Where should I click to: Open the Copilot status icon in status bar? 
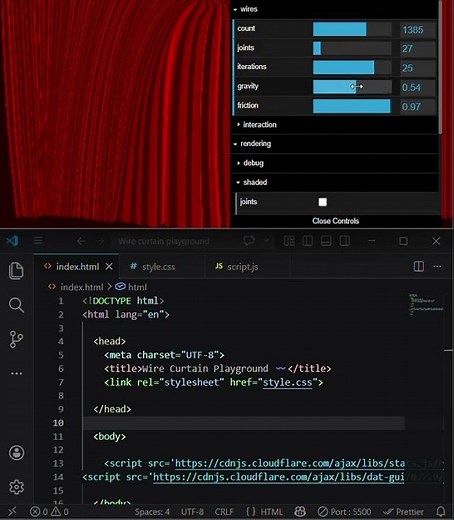pos(300,512)
